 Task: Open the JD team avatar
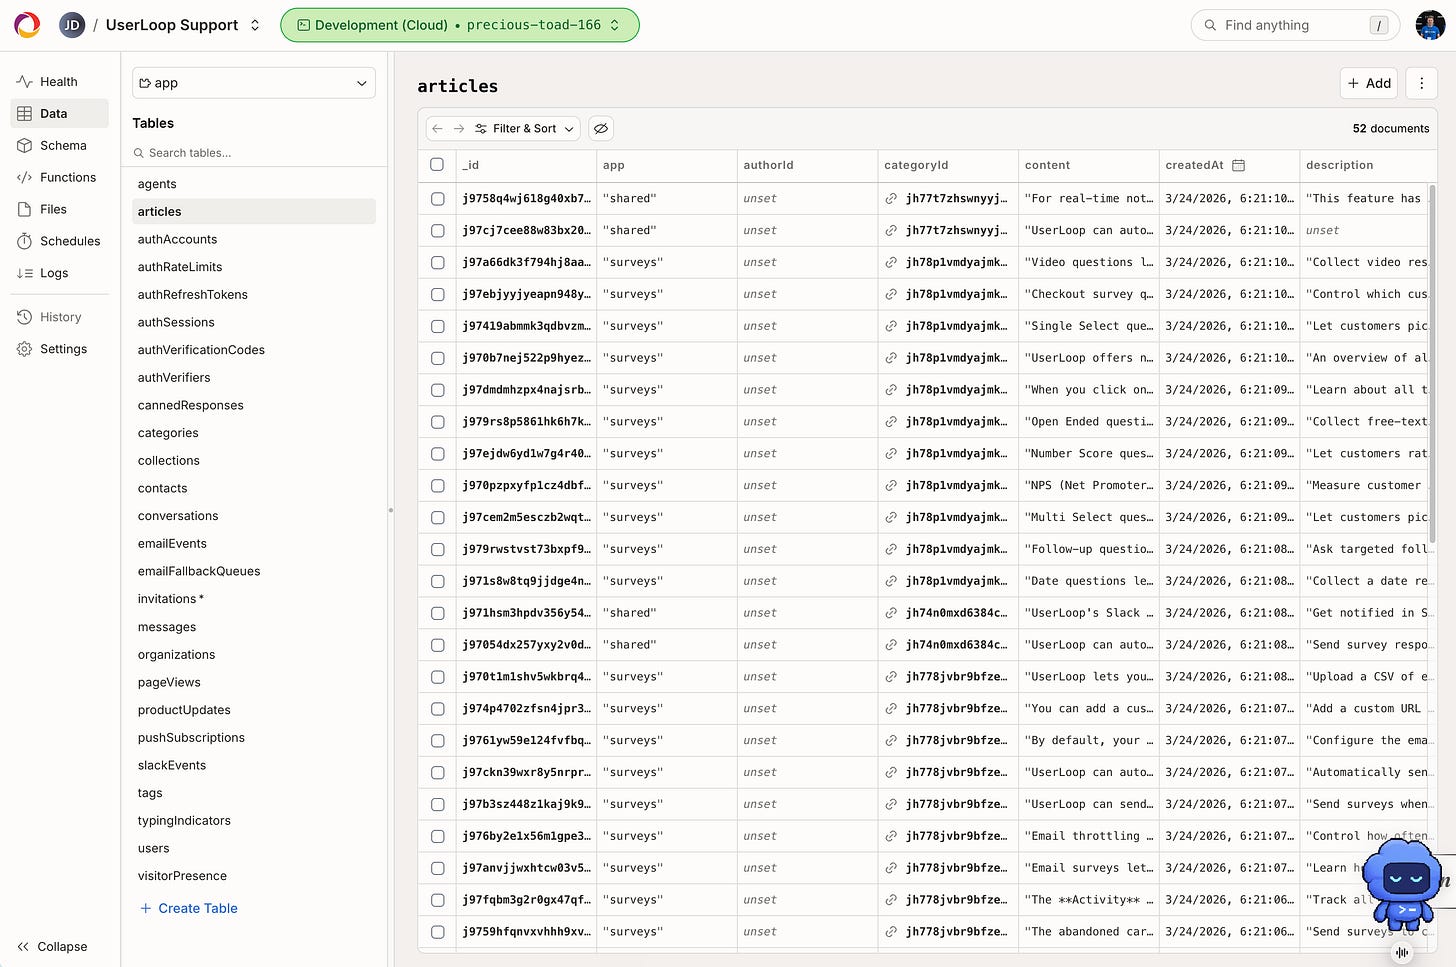pyautogui.click(x=72, y=25)
